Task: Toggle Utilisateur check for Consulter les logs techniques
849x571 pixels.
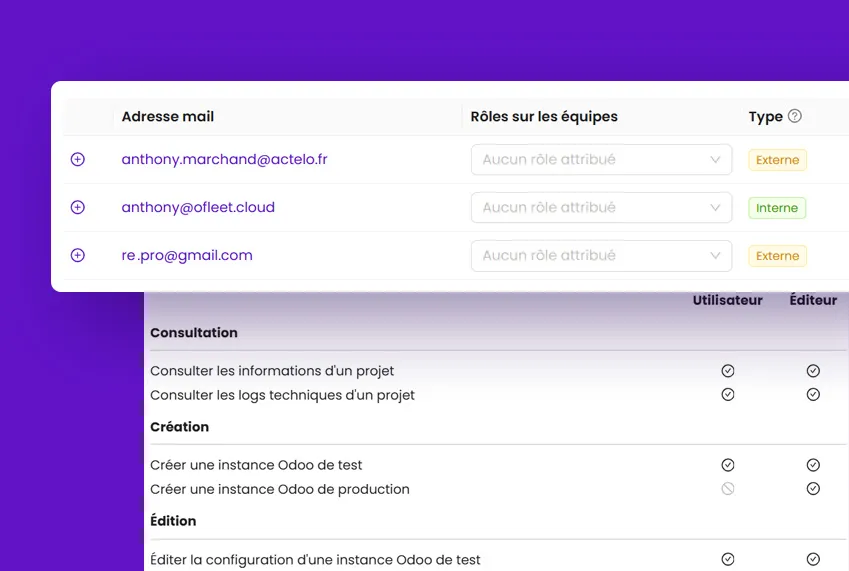Action: [728, 395]
